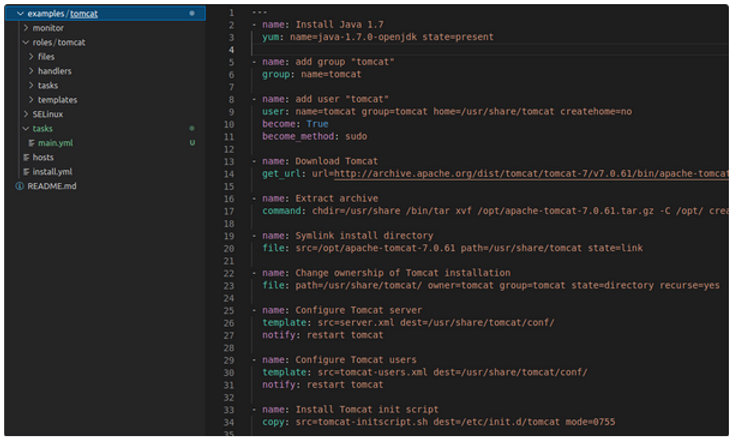Click line number 14 in the gutter

coord(229,174)
